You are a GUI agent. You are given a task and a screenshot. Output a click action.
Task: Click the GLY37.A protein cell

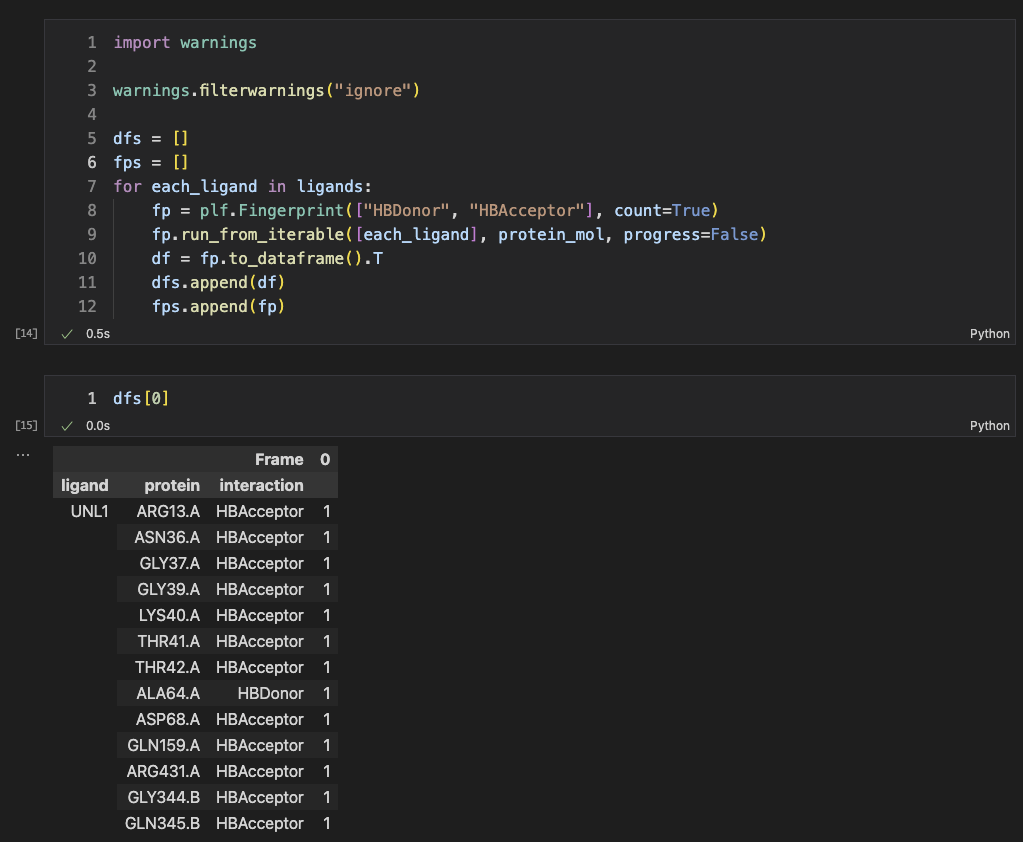(170, 564)
